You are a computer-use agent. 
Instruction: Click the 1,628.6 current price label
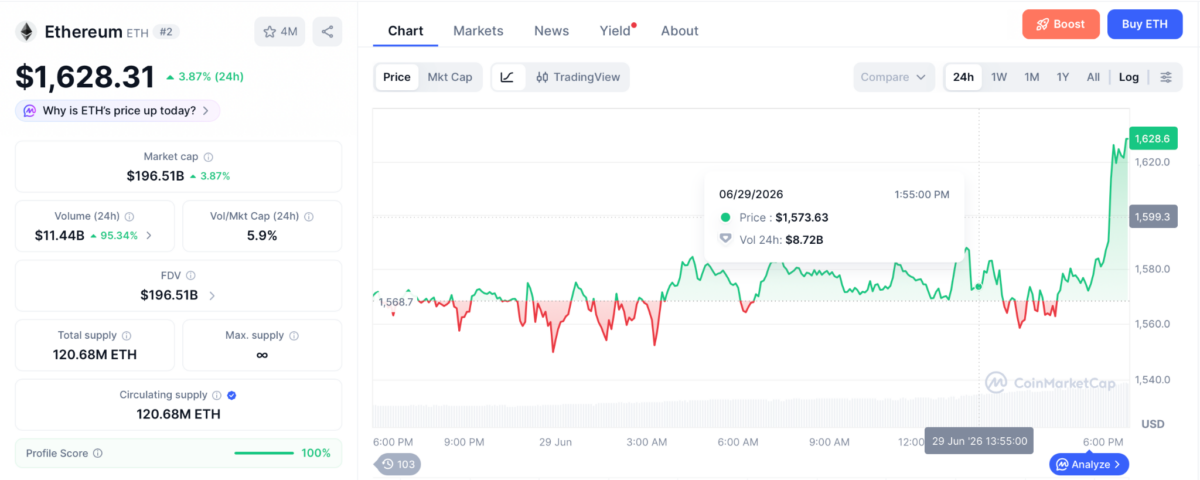click(x=1151, y=139)
